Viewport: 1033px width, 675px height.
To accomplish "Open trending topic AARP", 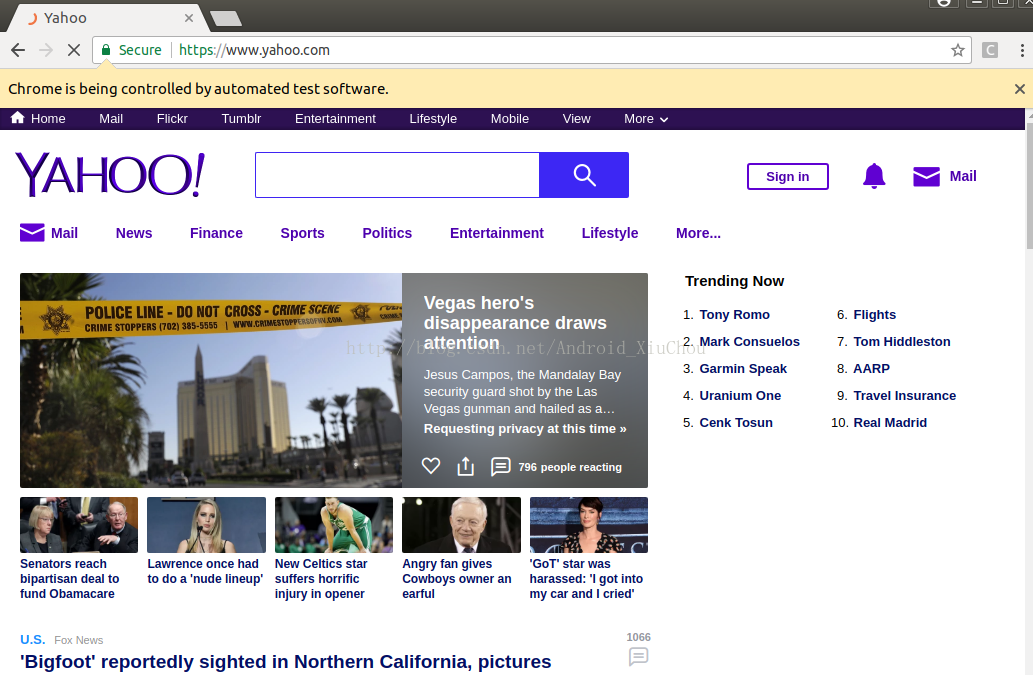I will (871, 369).
